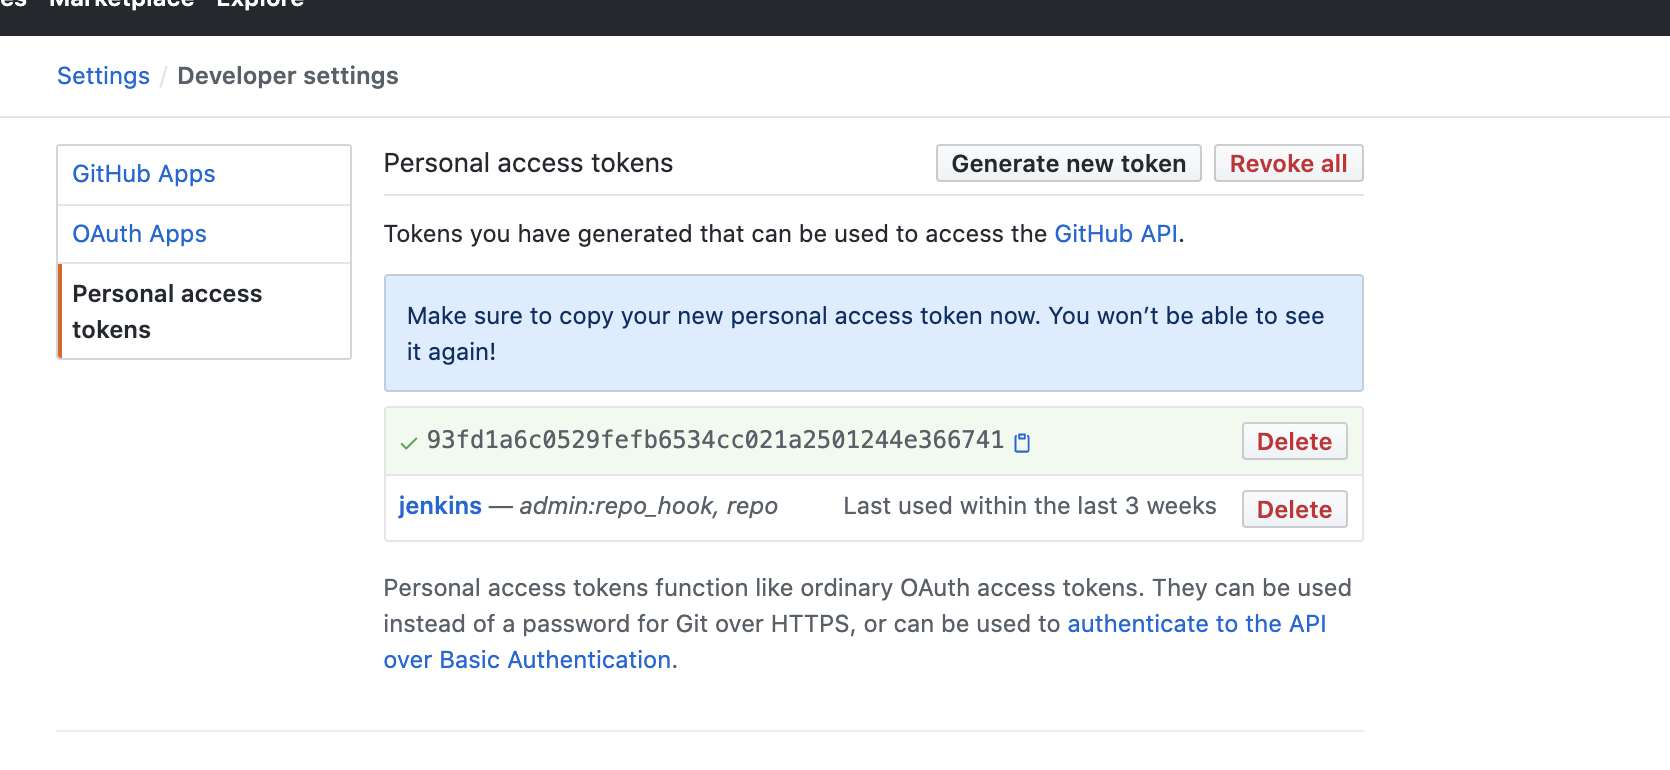
Task: Open the jenkins token details
Action: coord(440,506)
